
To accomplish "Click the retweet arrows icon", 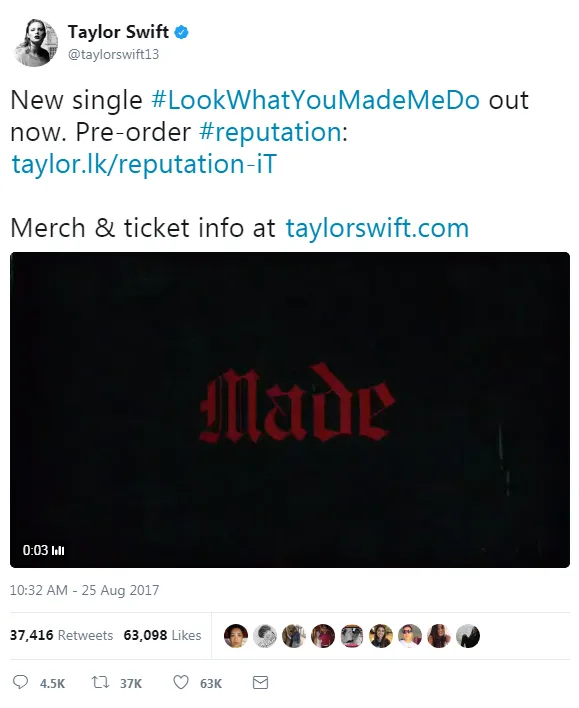I will pos(100,682).
